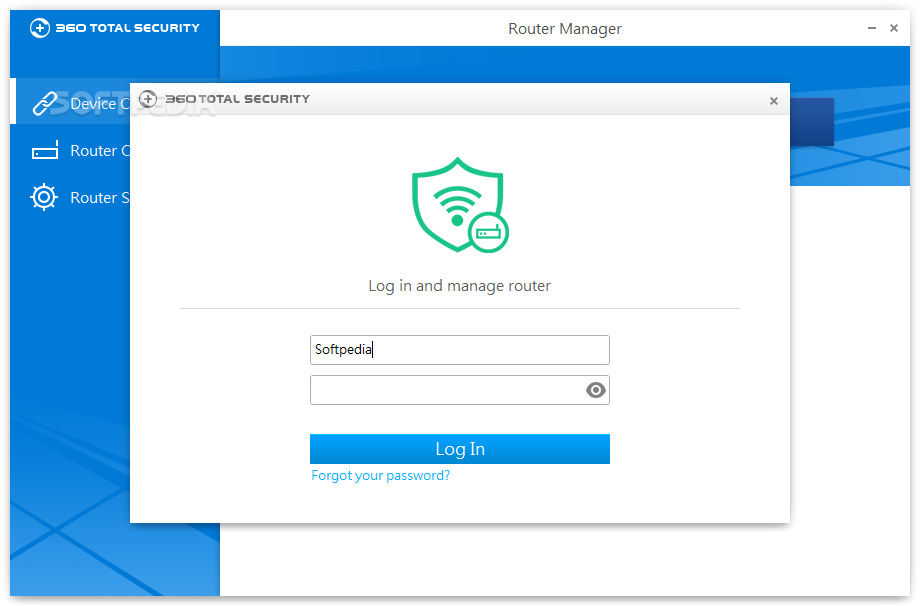Click the Router Manager title text
Image resolution: width=920 pixels, height=606 pixels.
coord(564,29)
